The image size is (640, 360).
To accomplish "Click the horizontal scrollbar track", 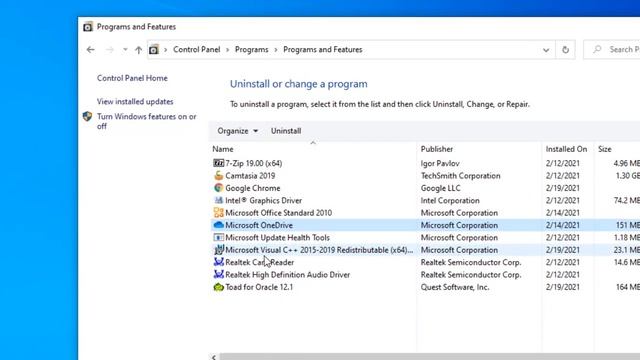I will click(430, 357).
